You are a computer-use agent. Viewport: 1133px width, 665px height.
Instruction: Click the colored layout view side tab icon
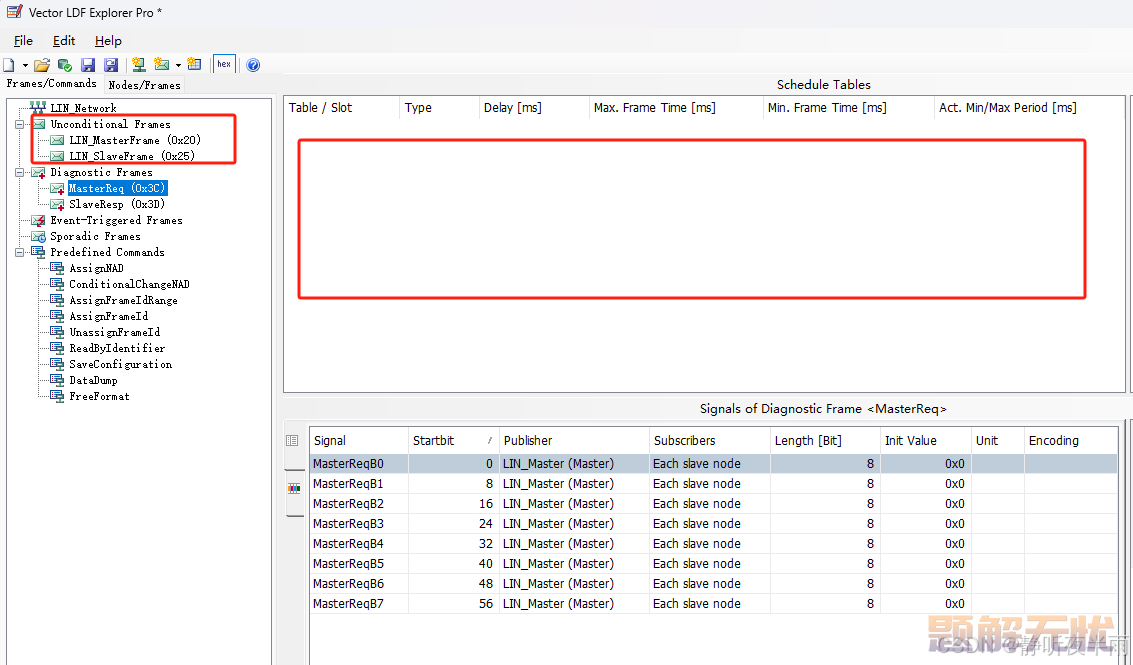coord(294,489)
